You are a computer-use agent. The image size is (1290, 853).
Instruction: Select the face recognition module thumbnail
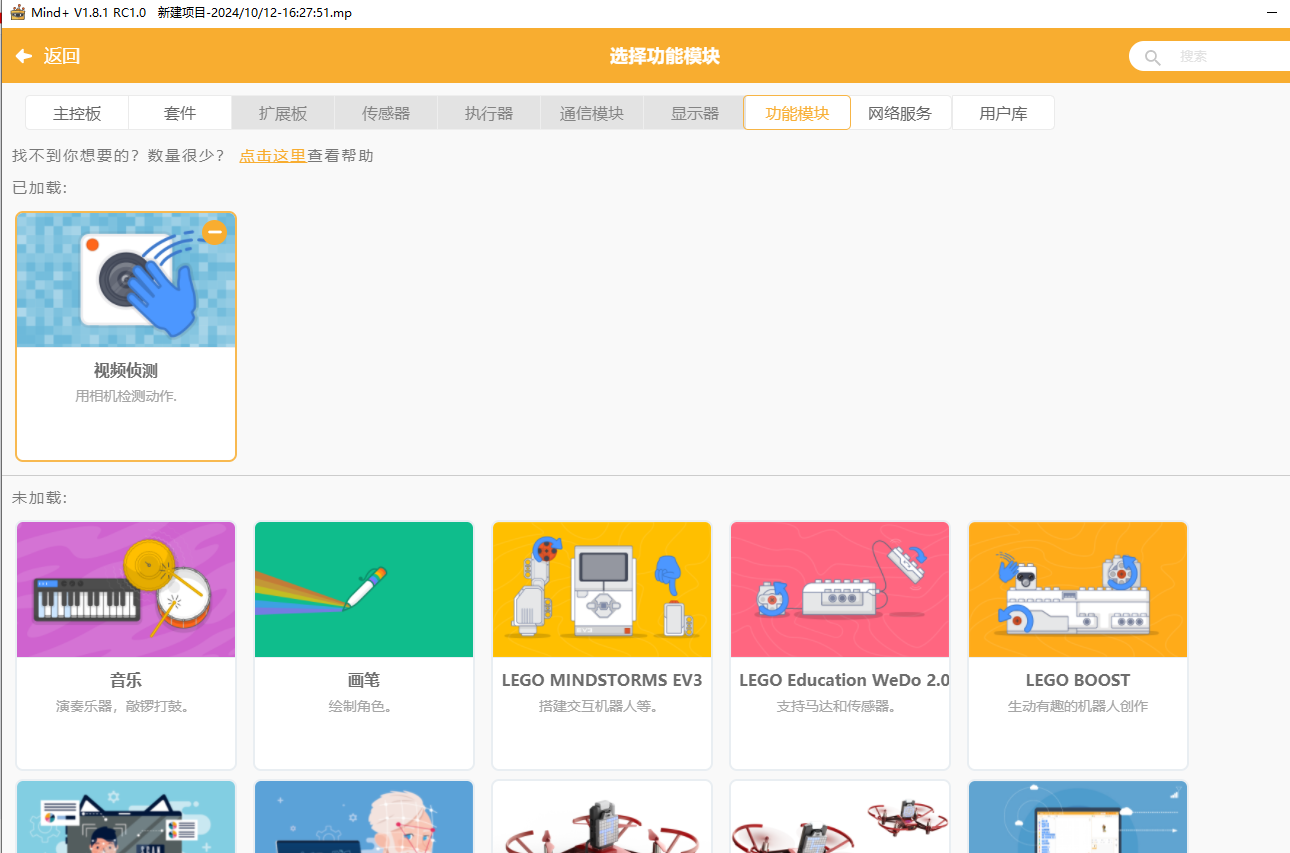point(364,817)
